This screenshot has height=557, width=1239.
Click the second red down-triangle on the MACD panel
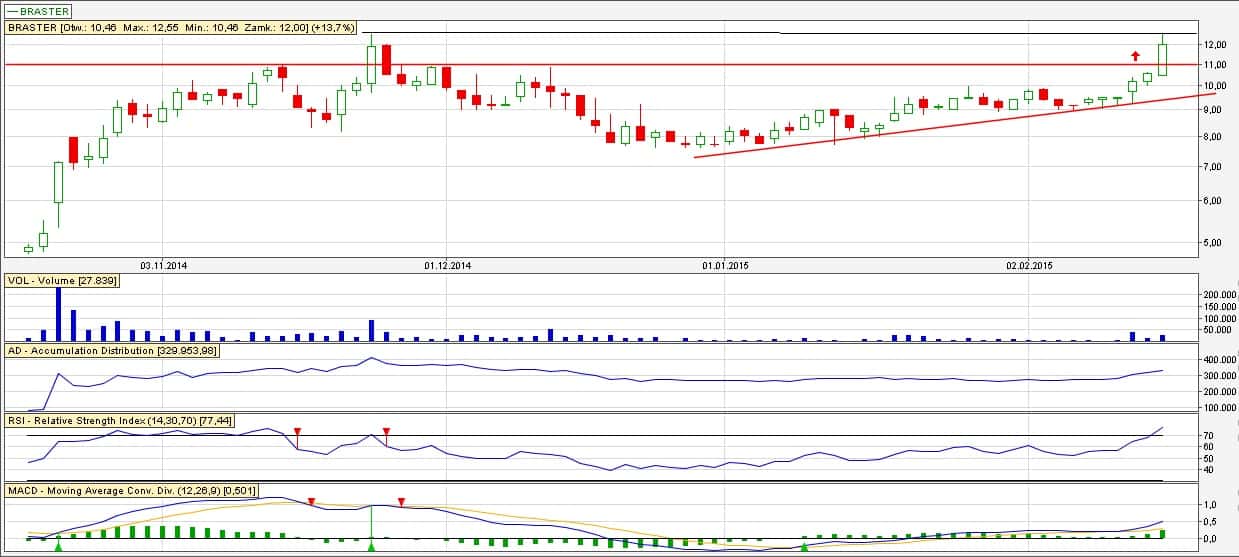[x=401, y=500]
